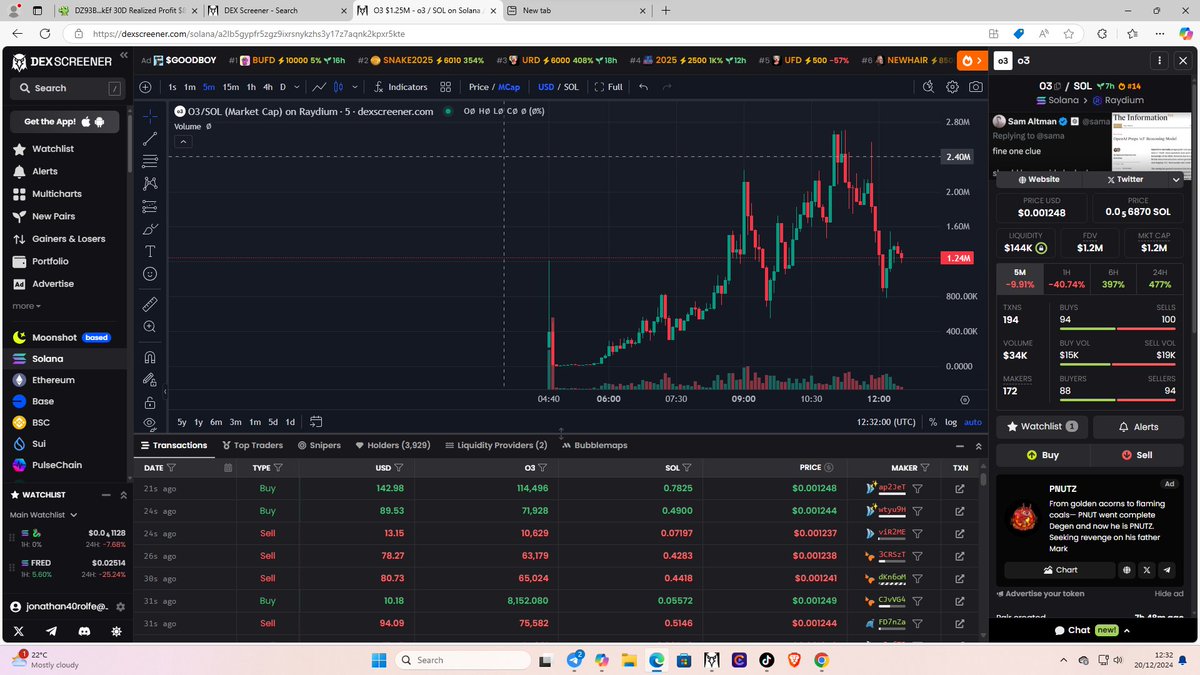
Task: Select the crosshair cursor tool
Action: tap(150, 116)
